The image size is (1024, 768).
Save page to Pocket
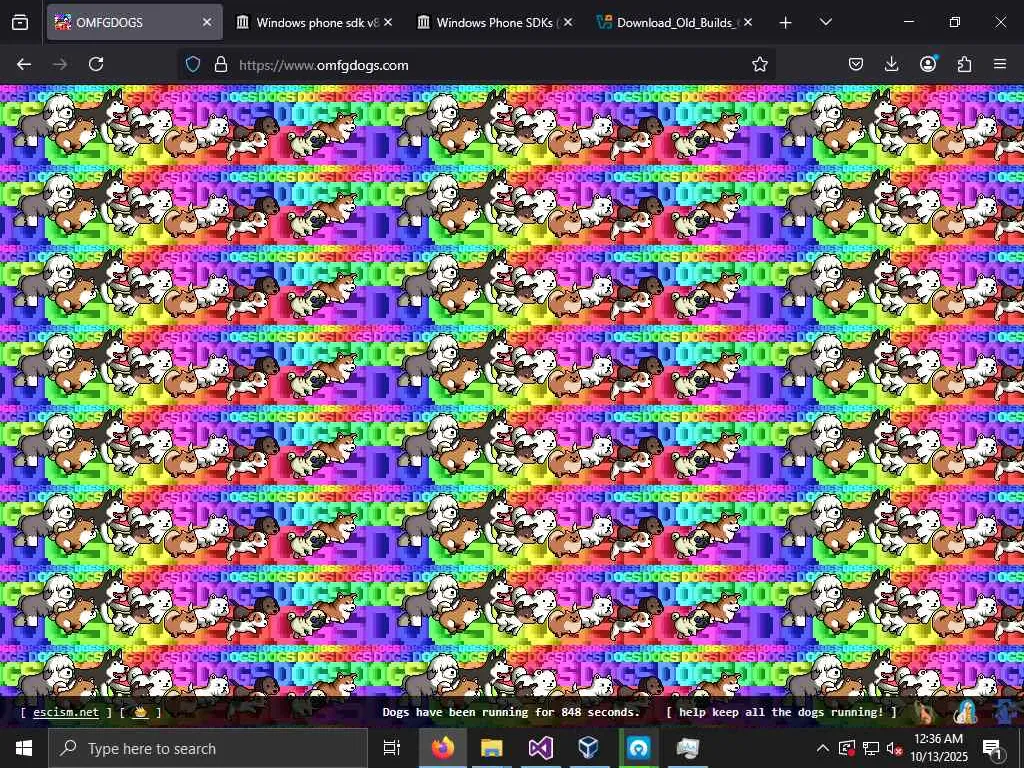pyautogui.click(x=856, y=65)
